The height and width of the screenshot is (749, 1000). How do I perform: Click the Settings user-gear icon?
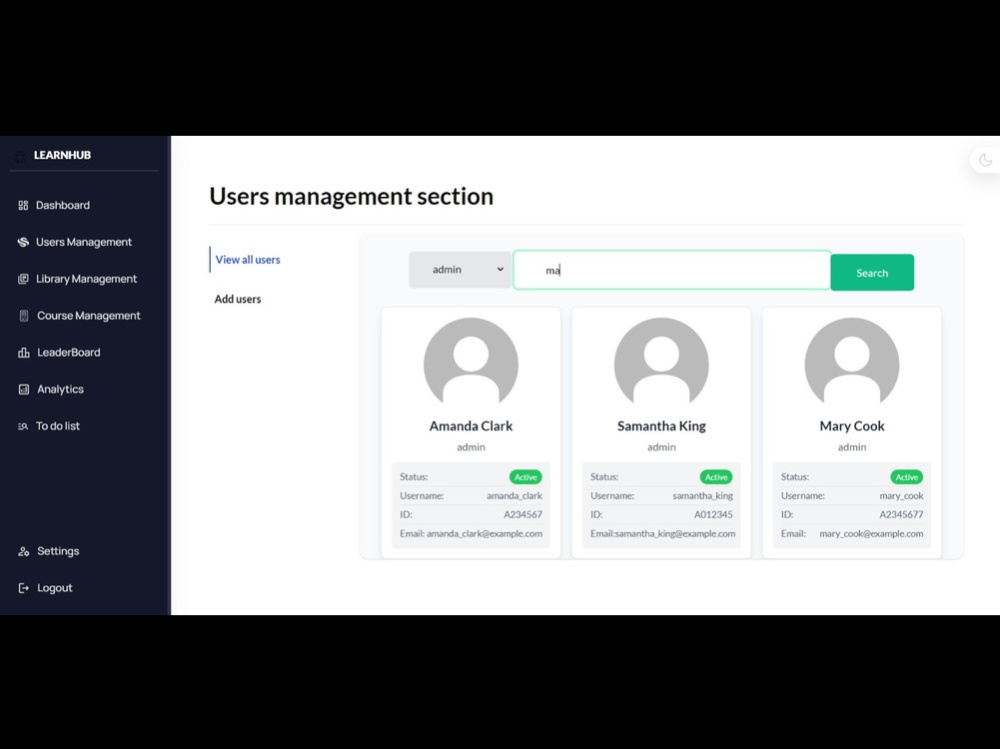coord(24,551)
